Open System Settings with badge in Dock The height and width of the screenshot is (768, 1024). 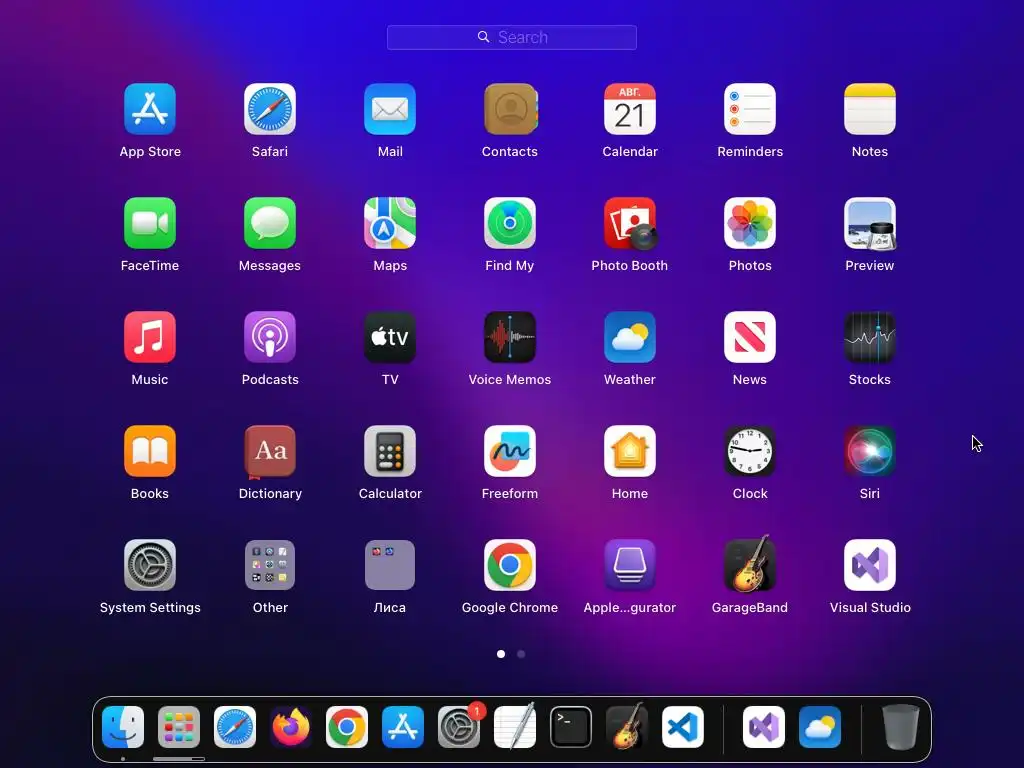pyautogui.click(x=459, y=727)
